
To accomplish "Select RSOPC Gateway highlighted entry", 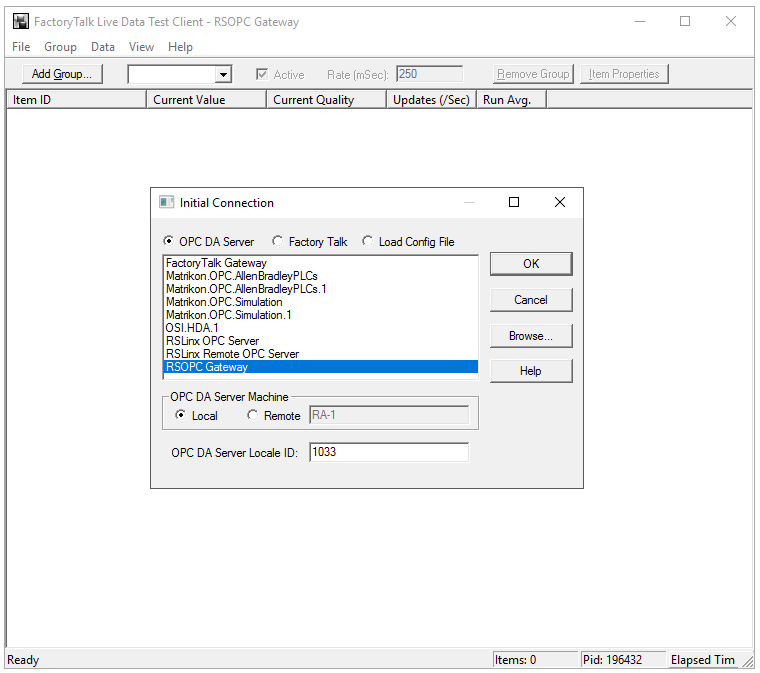I will (x=321, y=367).
